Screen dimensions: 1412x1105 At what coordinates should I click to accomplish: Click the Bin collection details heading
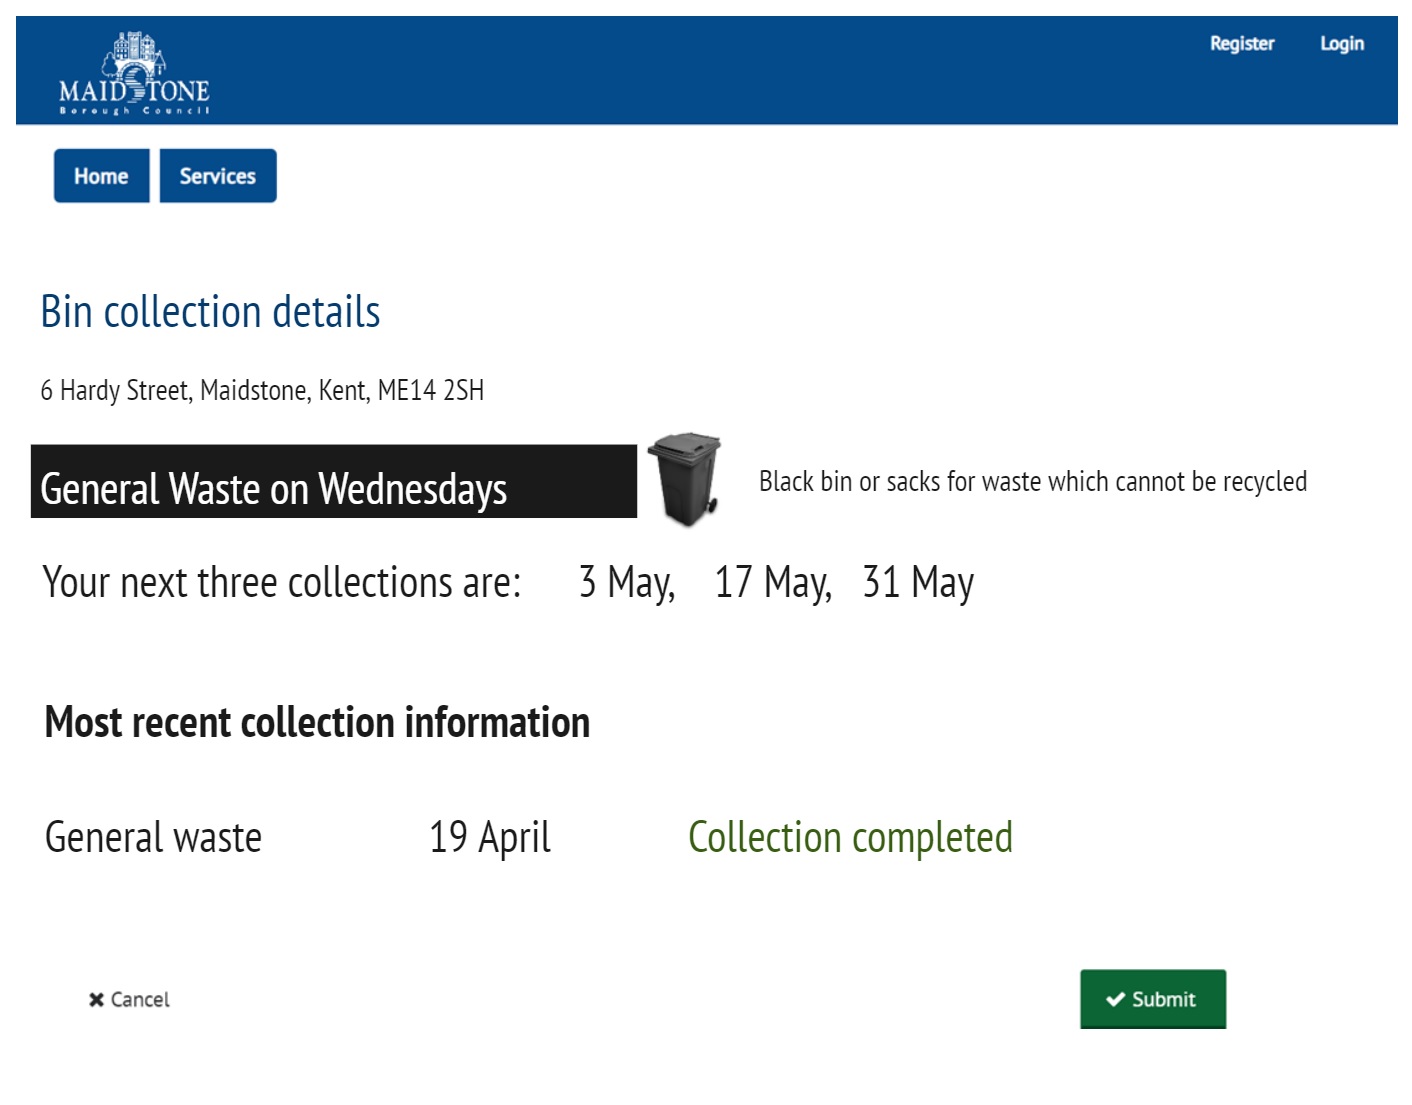click(210, 312)
